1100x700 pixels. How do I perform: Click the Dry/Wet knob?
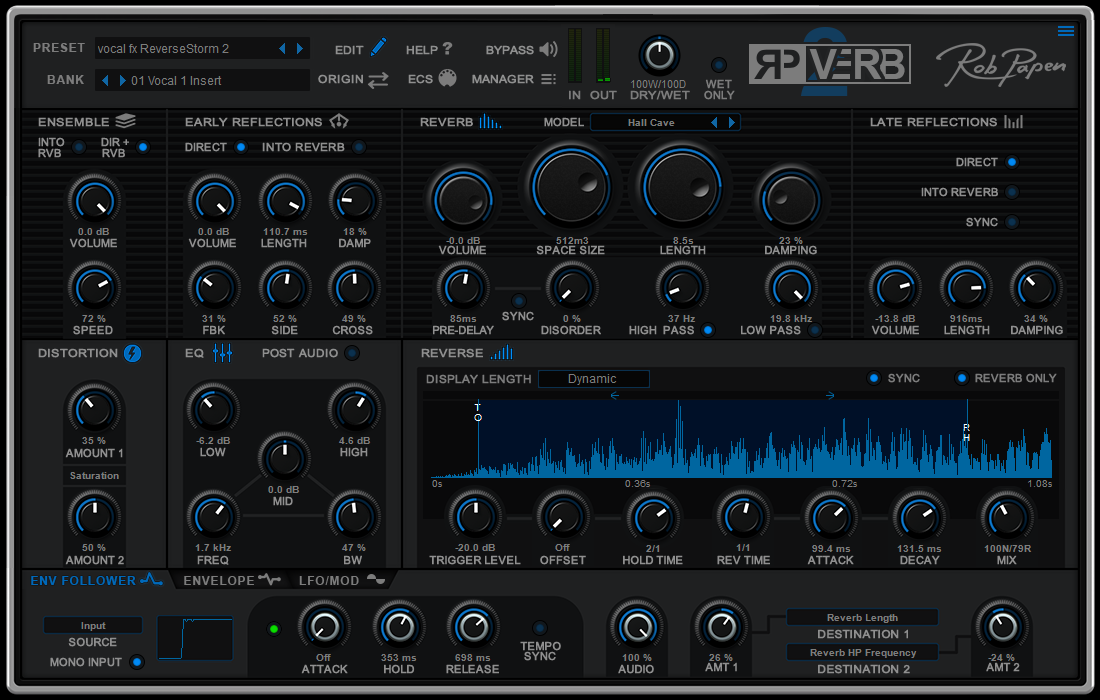pyautogui.click(x=659, y=56)
